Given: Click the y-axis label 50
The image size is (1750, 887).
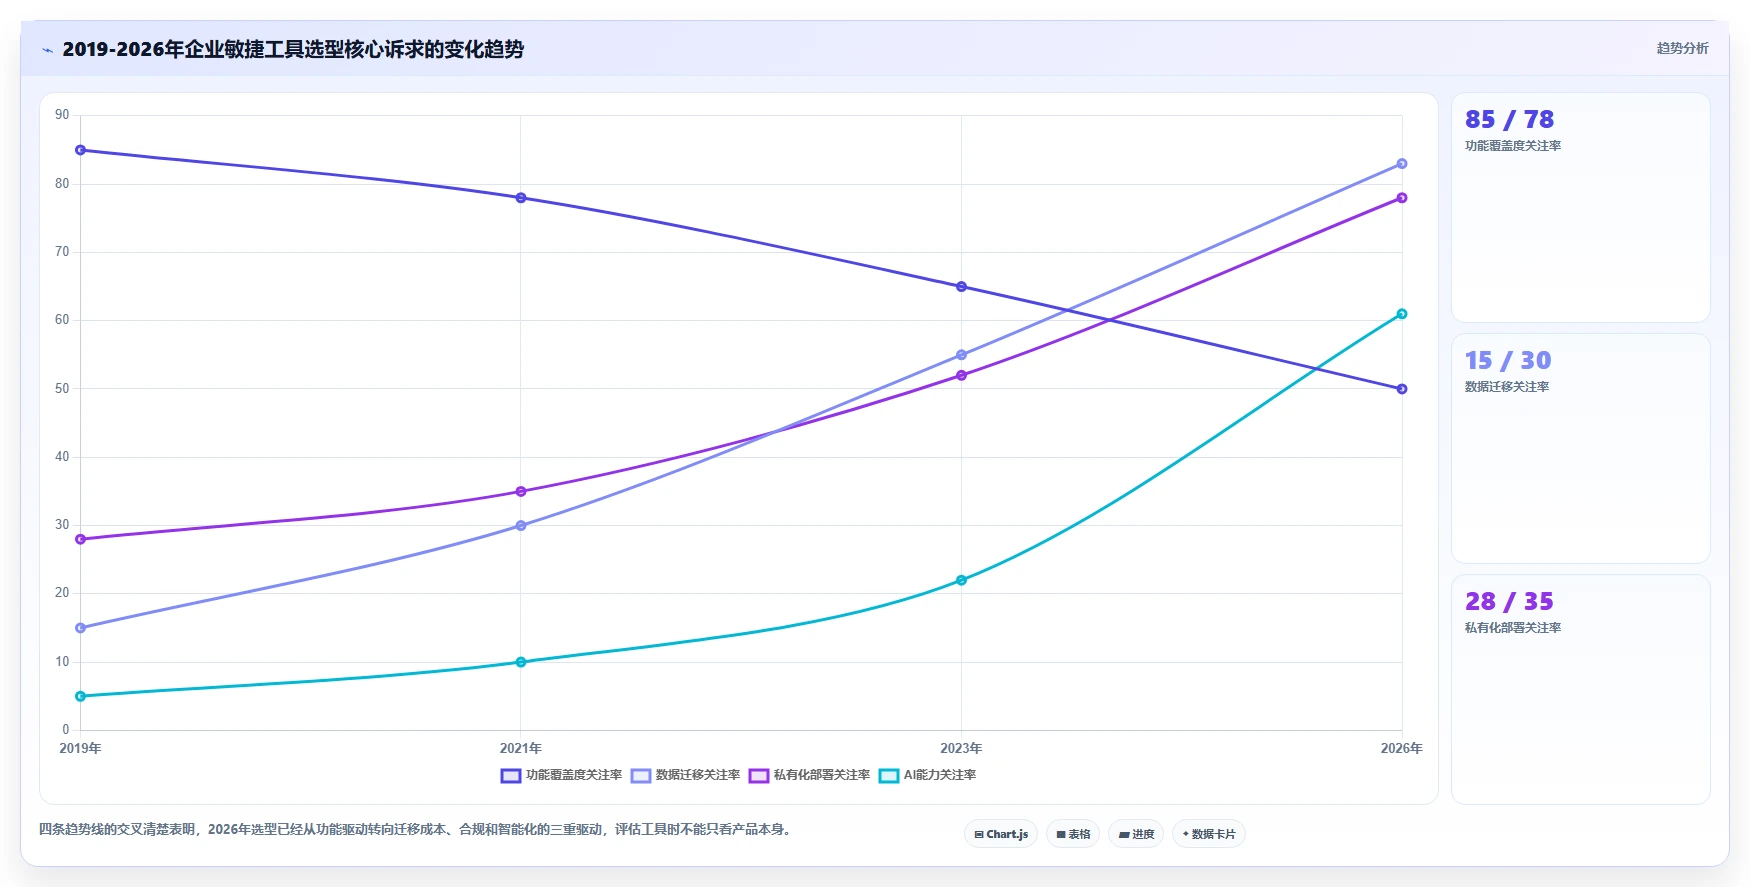Looking at the screenshot, I should [x=62, y=389].
